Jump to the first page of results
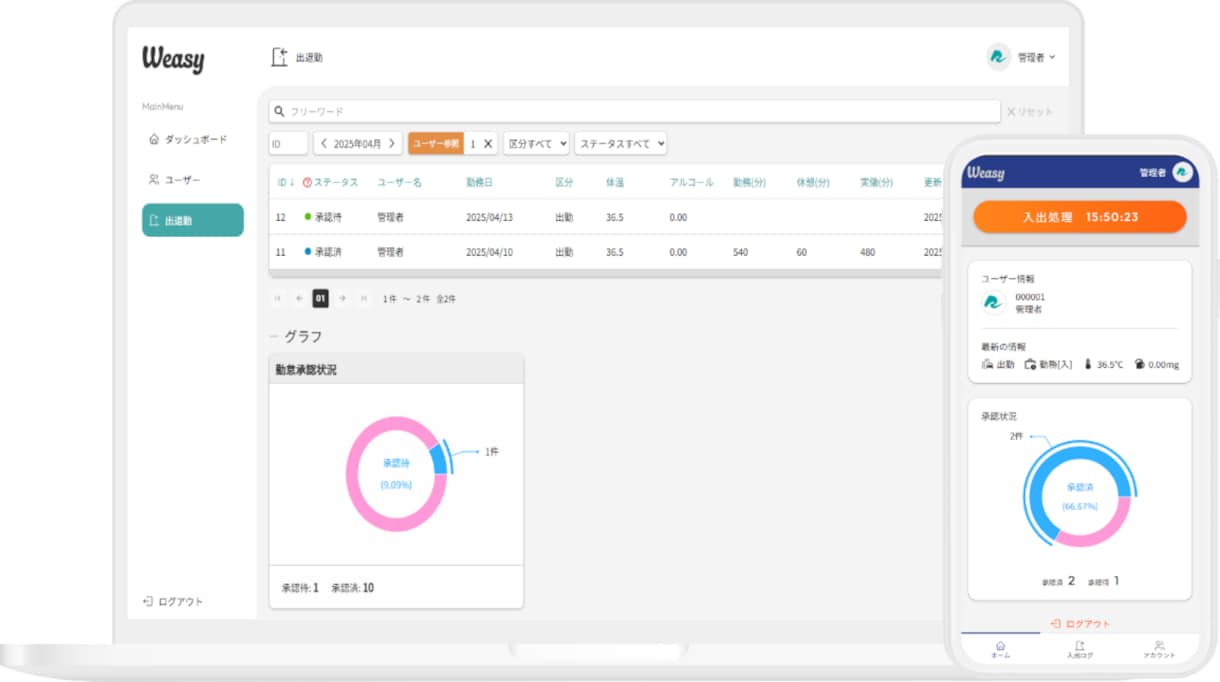 [278, 298]
